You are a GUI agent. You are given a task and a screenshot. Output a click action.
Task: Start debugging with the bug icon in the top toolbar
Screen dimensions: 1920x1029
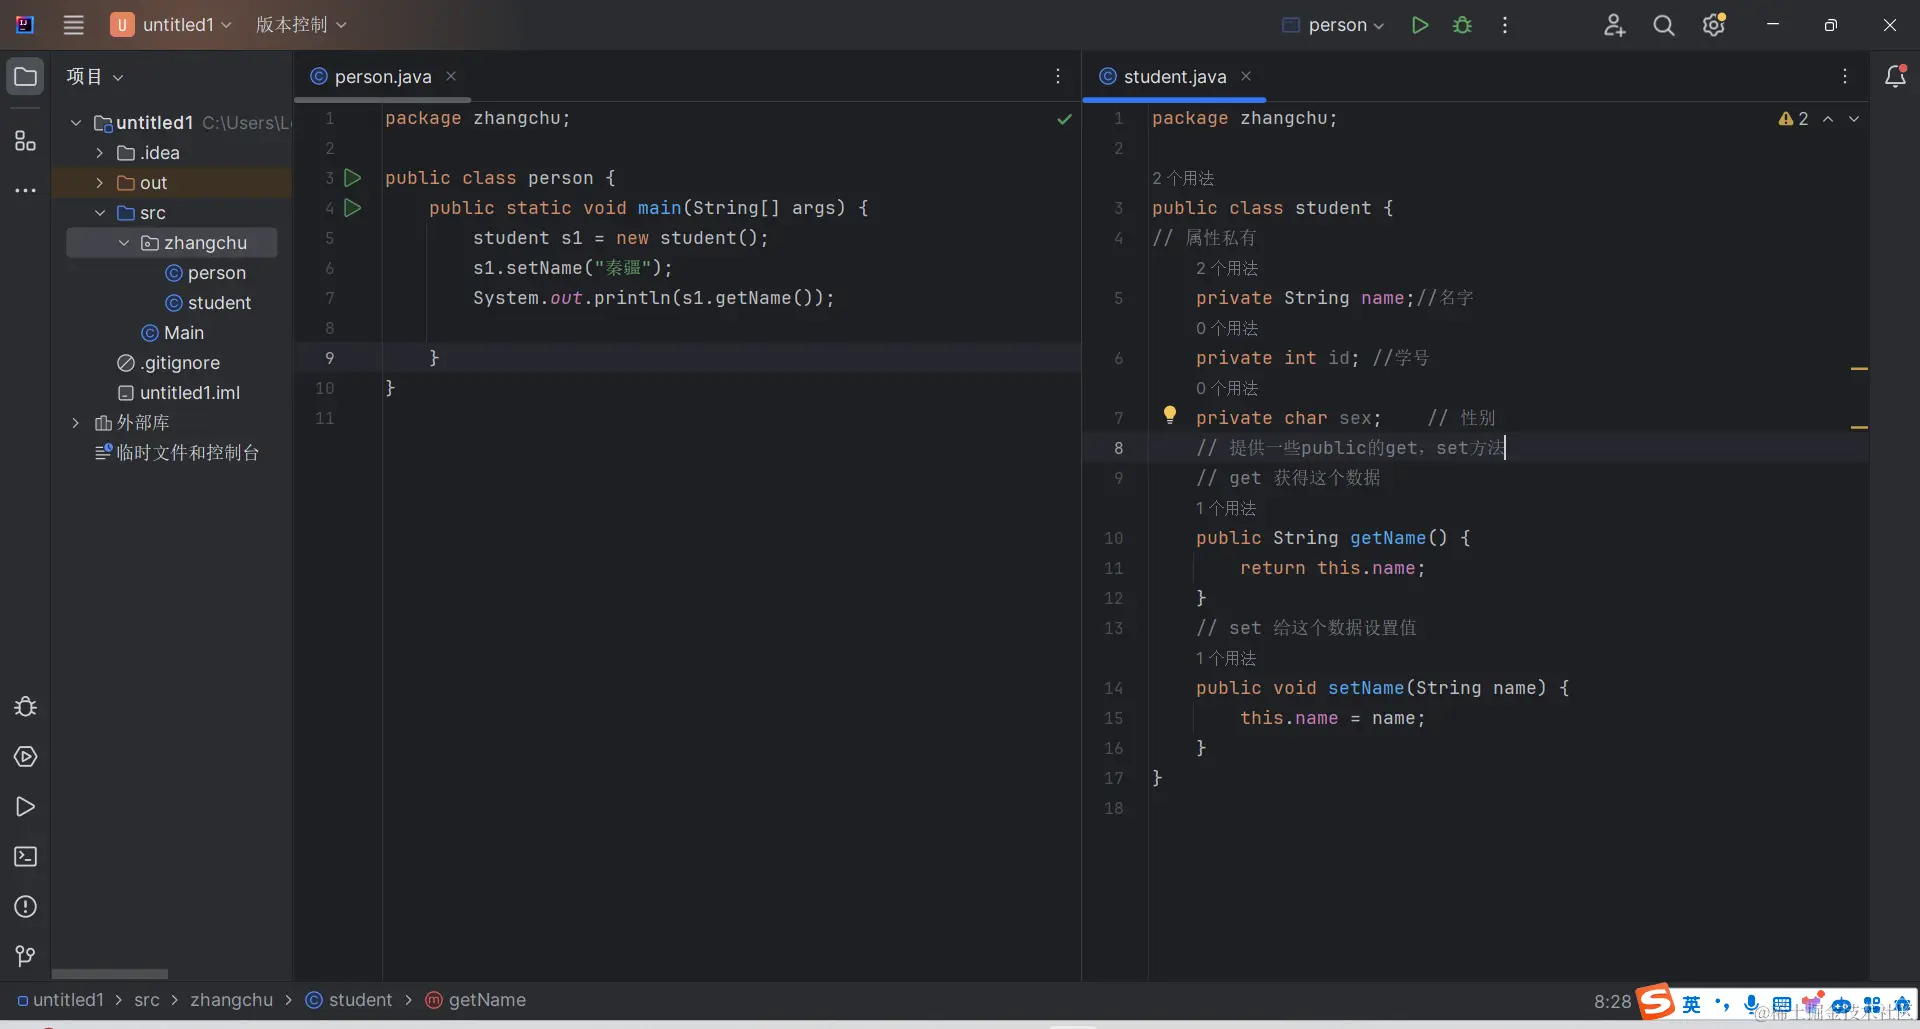[x=1462, y=25]
